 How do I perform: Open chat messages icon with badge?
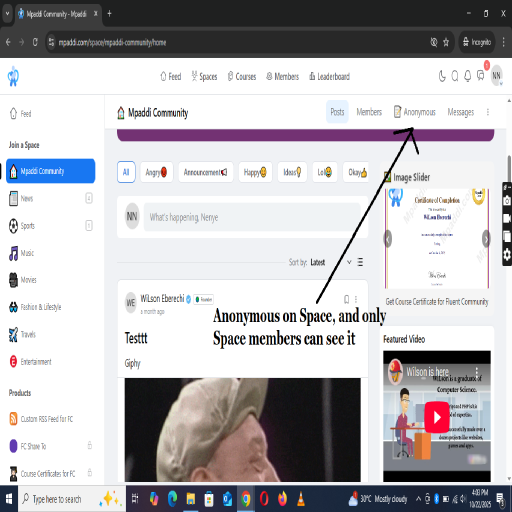pos(481,76)
